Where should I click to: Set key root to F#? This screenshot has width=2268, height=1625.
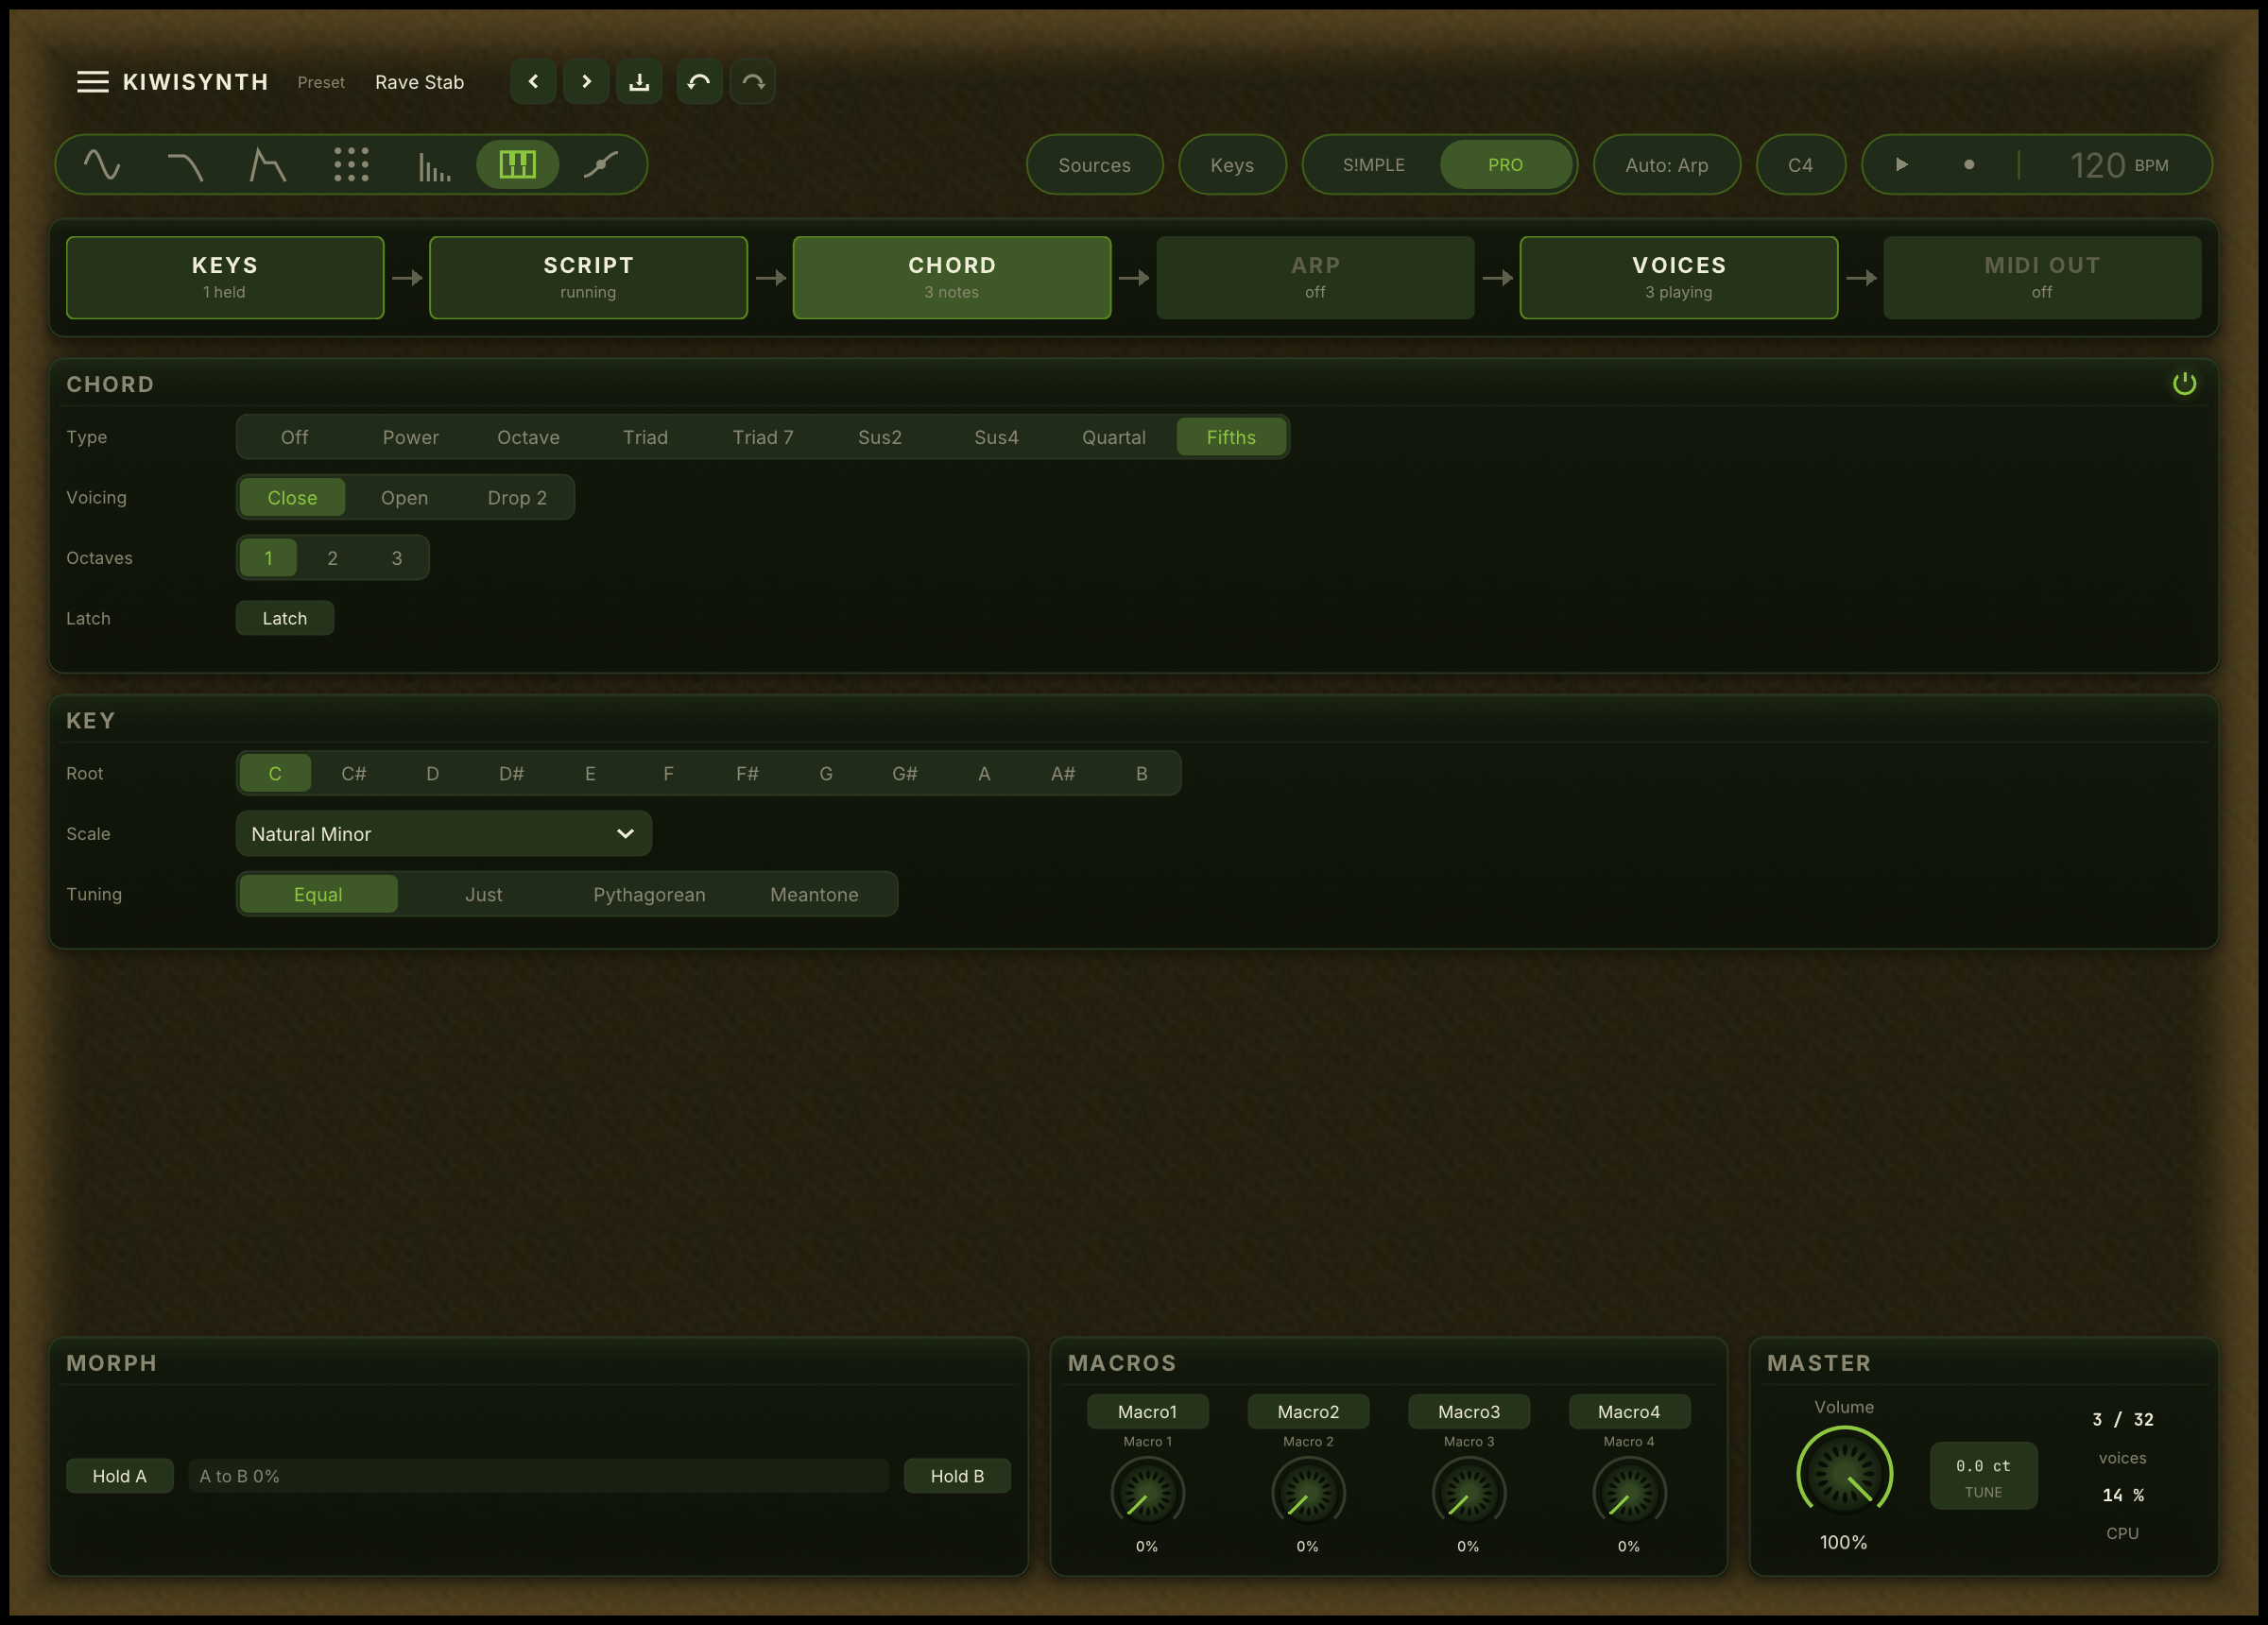click(x=747, y=774)
